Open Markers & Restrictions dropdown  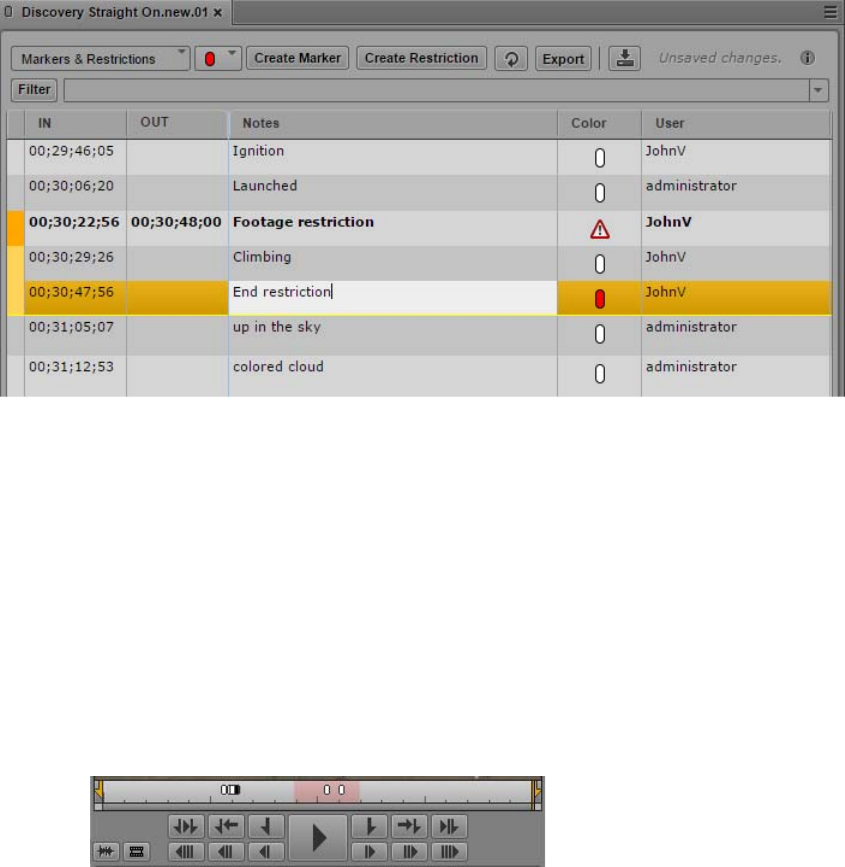[100, 59]
